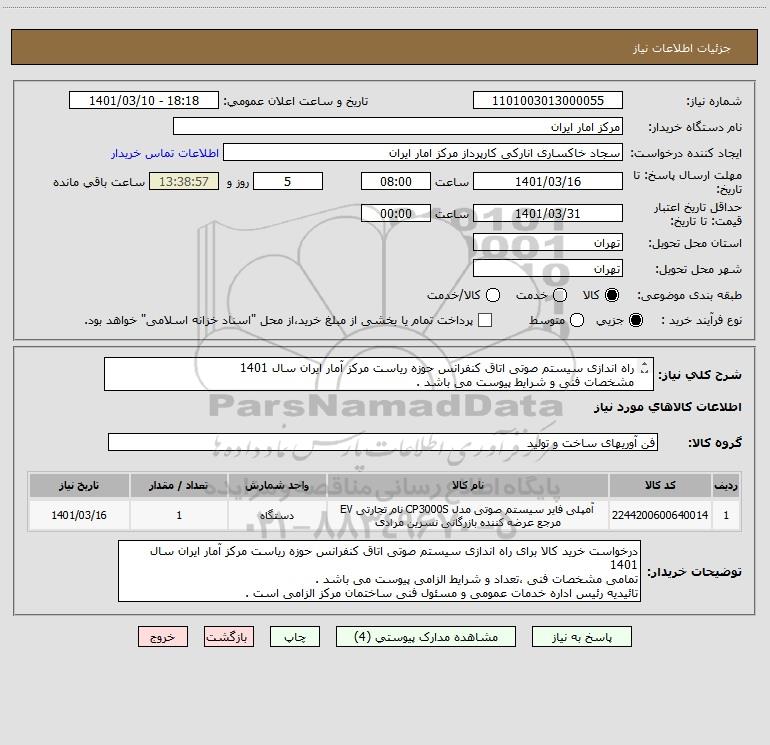The height and width of the screenshot is (745, 770).
Task: Open مشاهده مدارک پیوستی (4) button
Action: click(426, 637)
